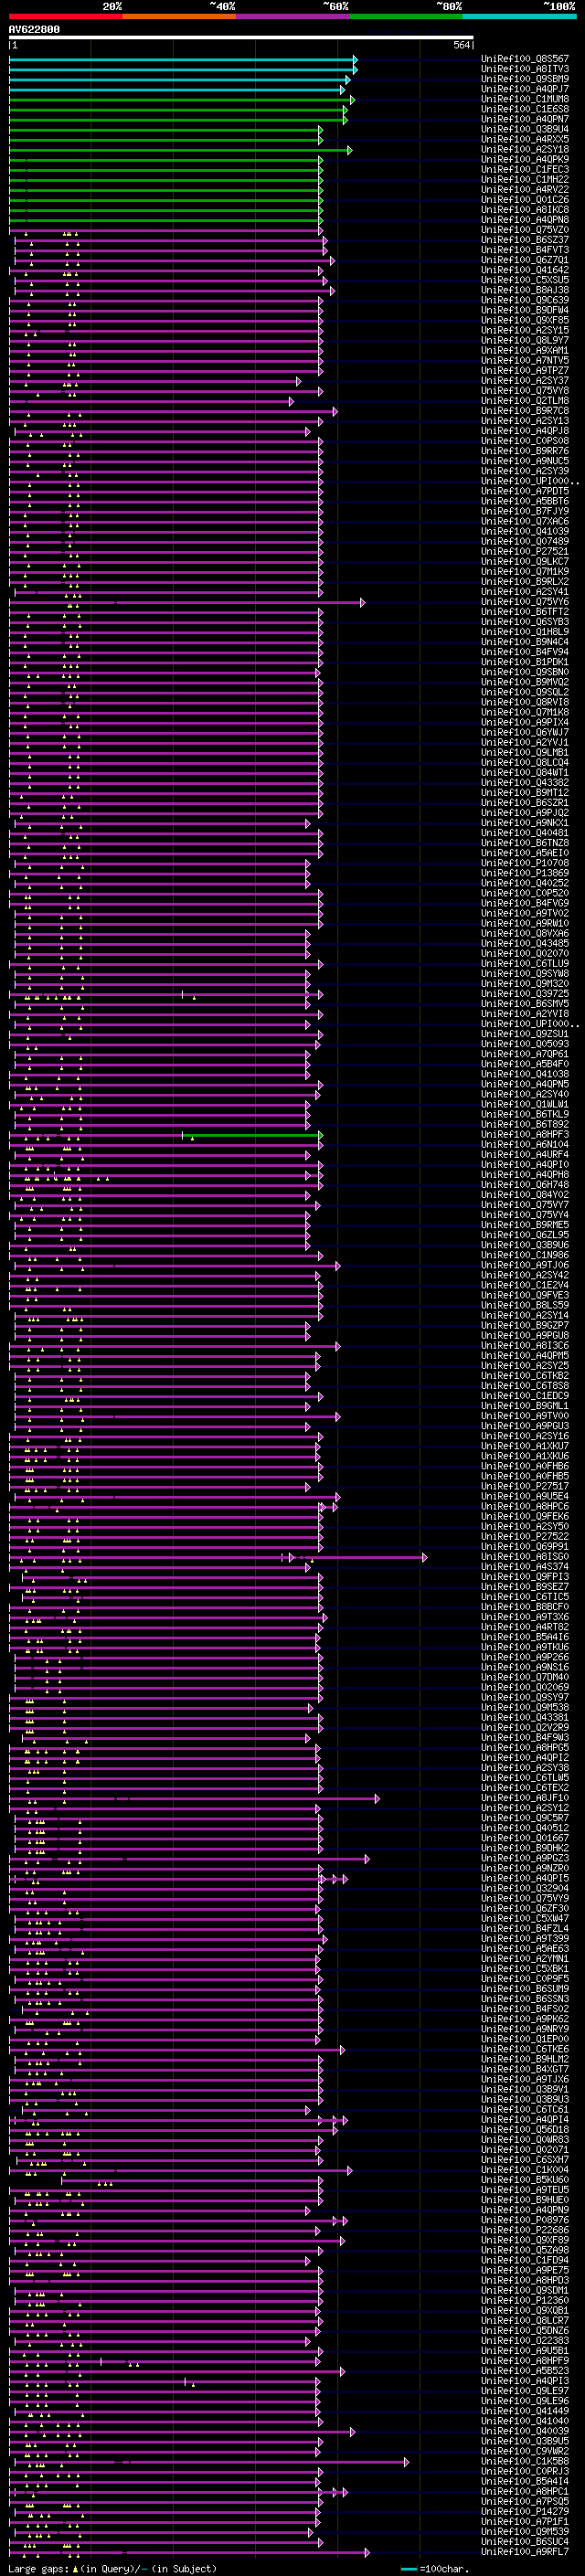
Task: Select the label UniRef100_B6SZ37
Action: (x=525, y=240)
